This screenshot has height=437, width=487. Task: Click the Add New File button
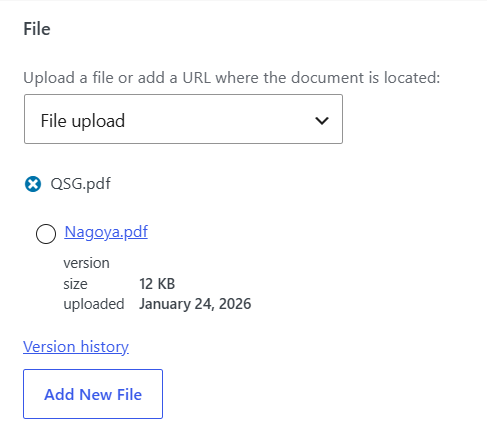[x=93, y=394]
